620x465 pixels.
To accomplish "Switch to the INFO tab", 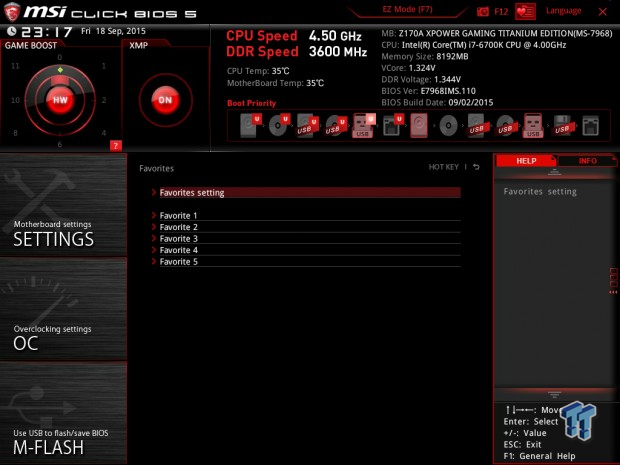I will tap(587, 161).
